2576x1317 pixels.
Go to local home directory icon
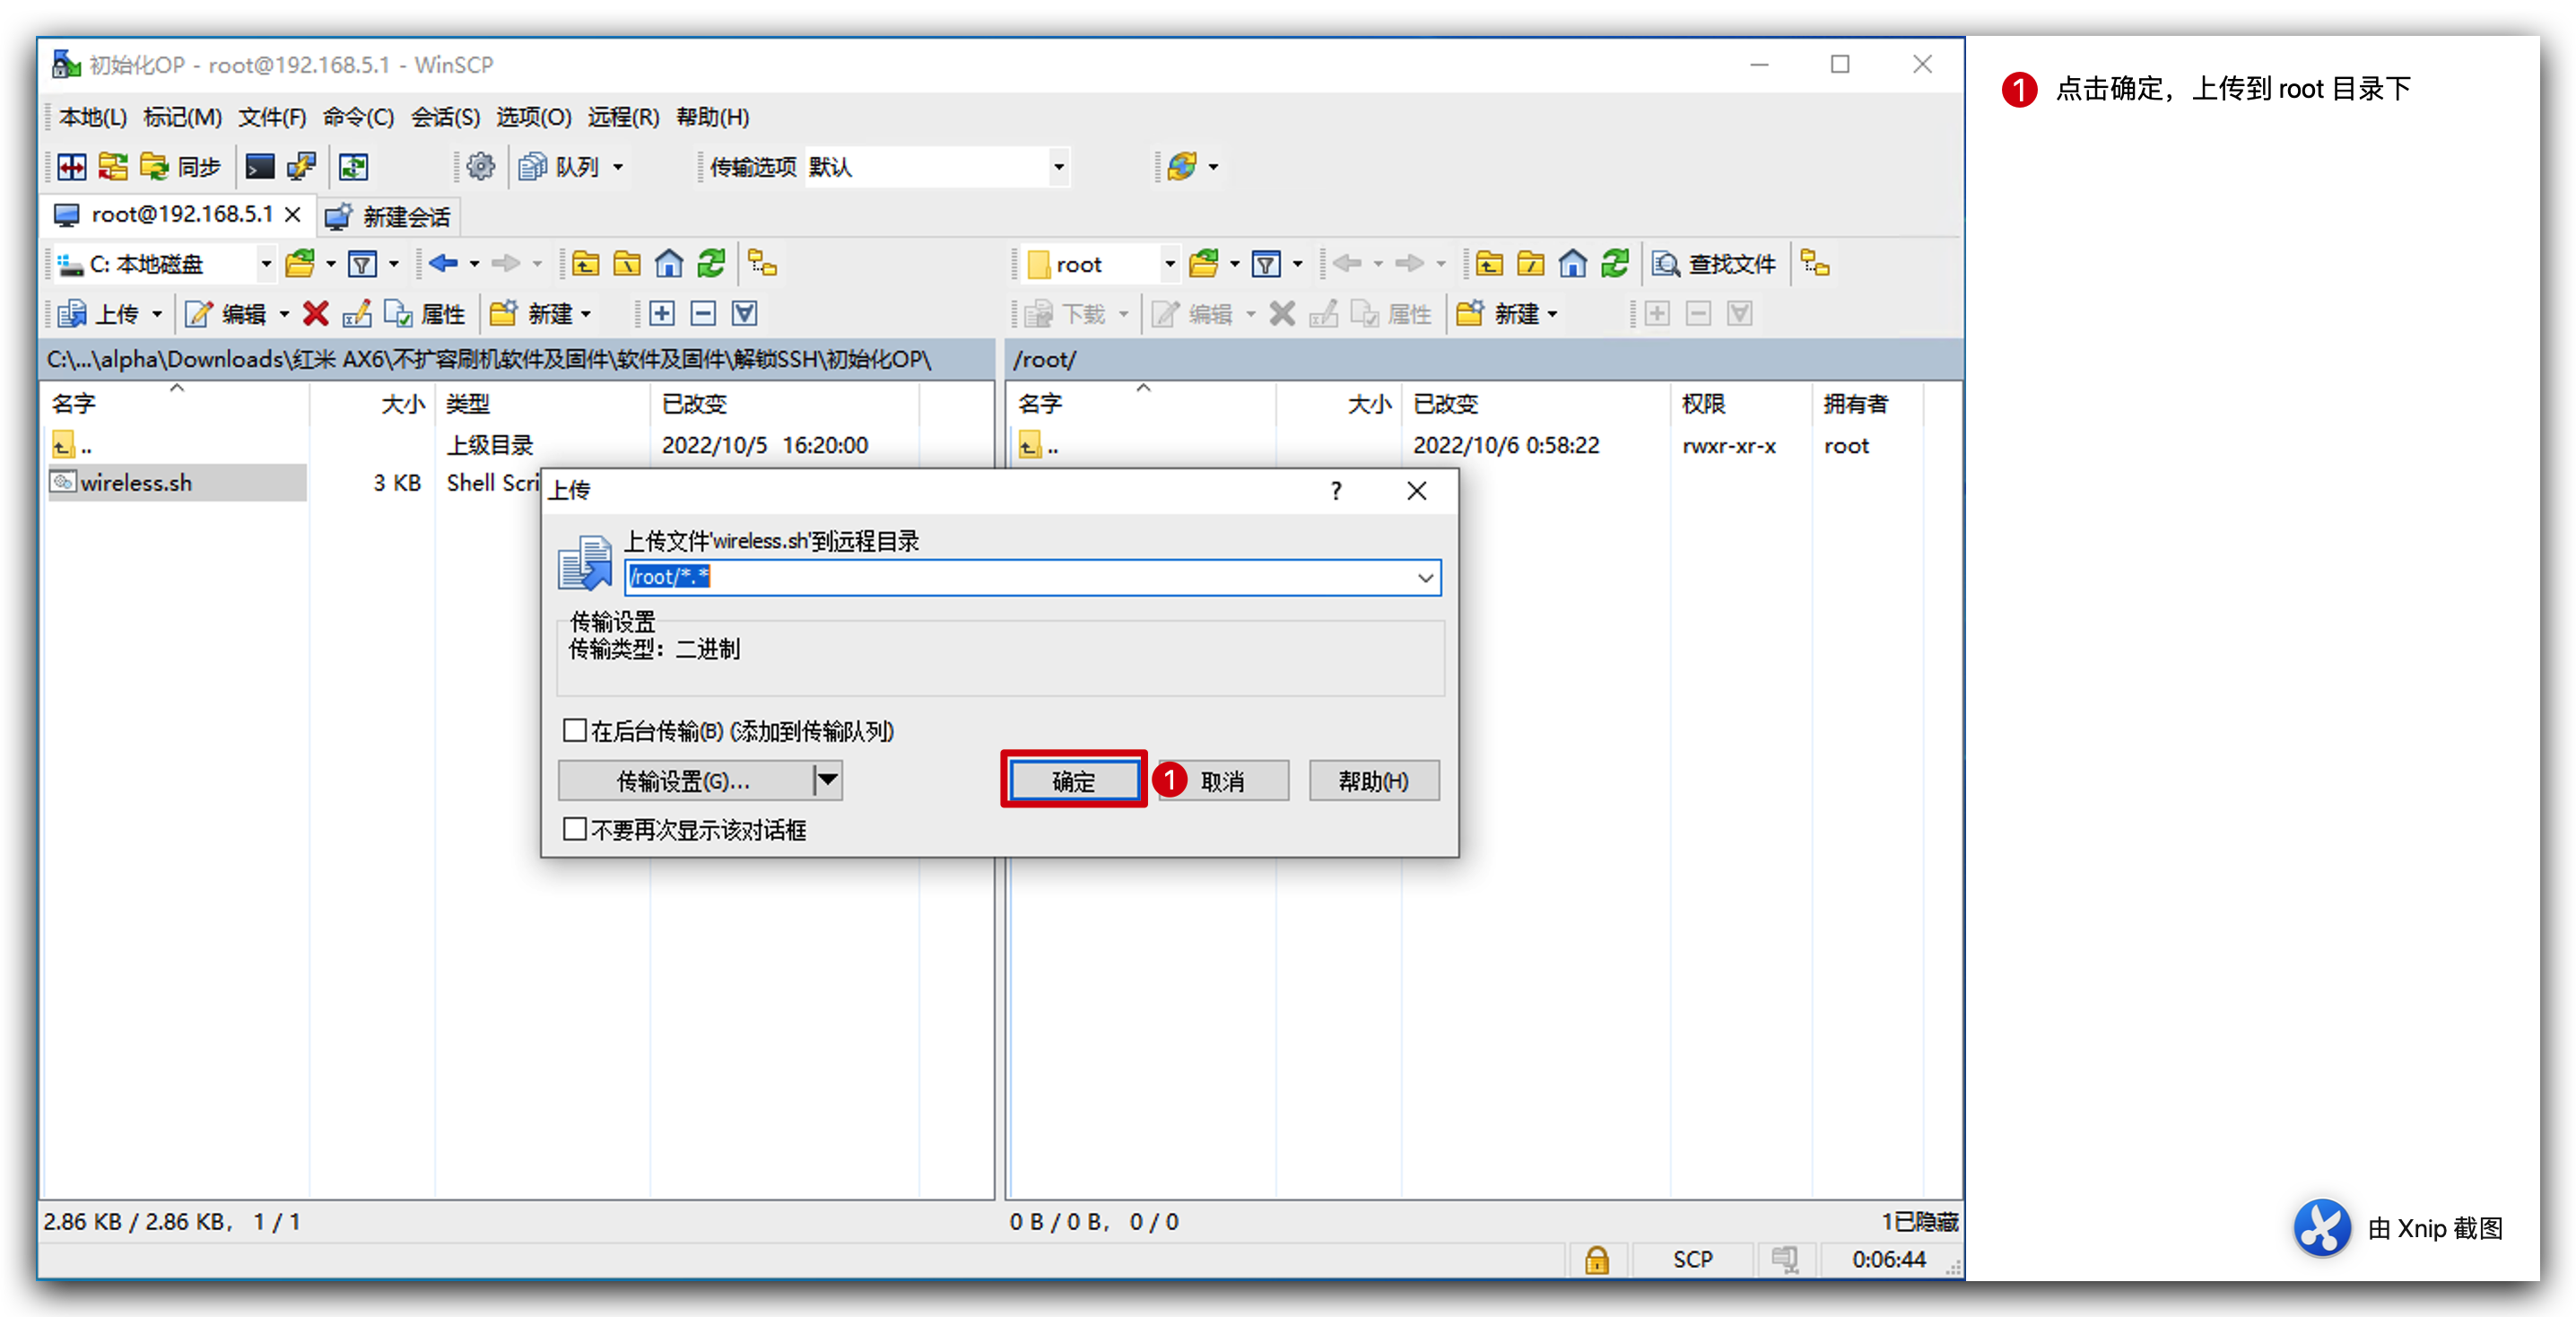[669, 264]
